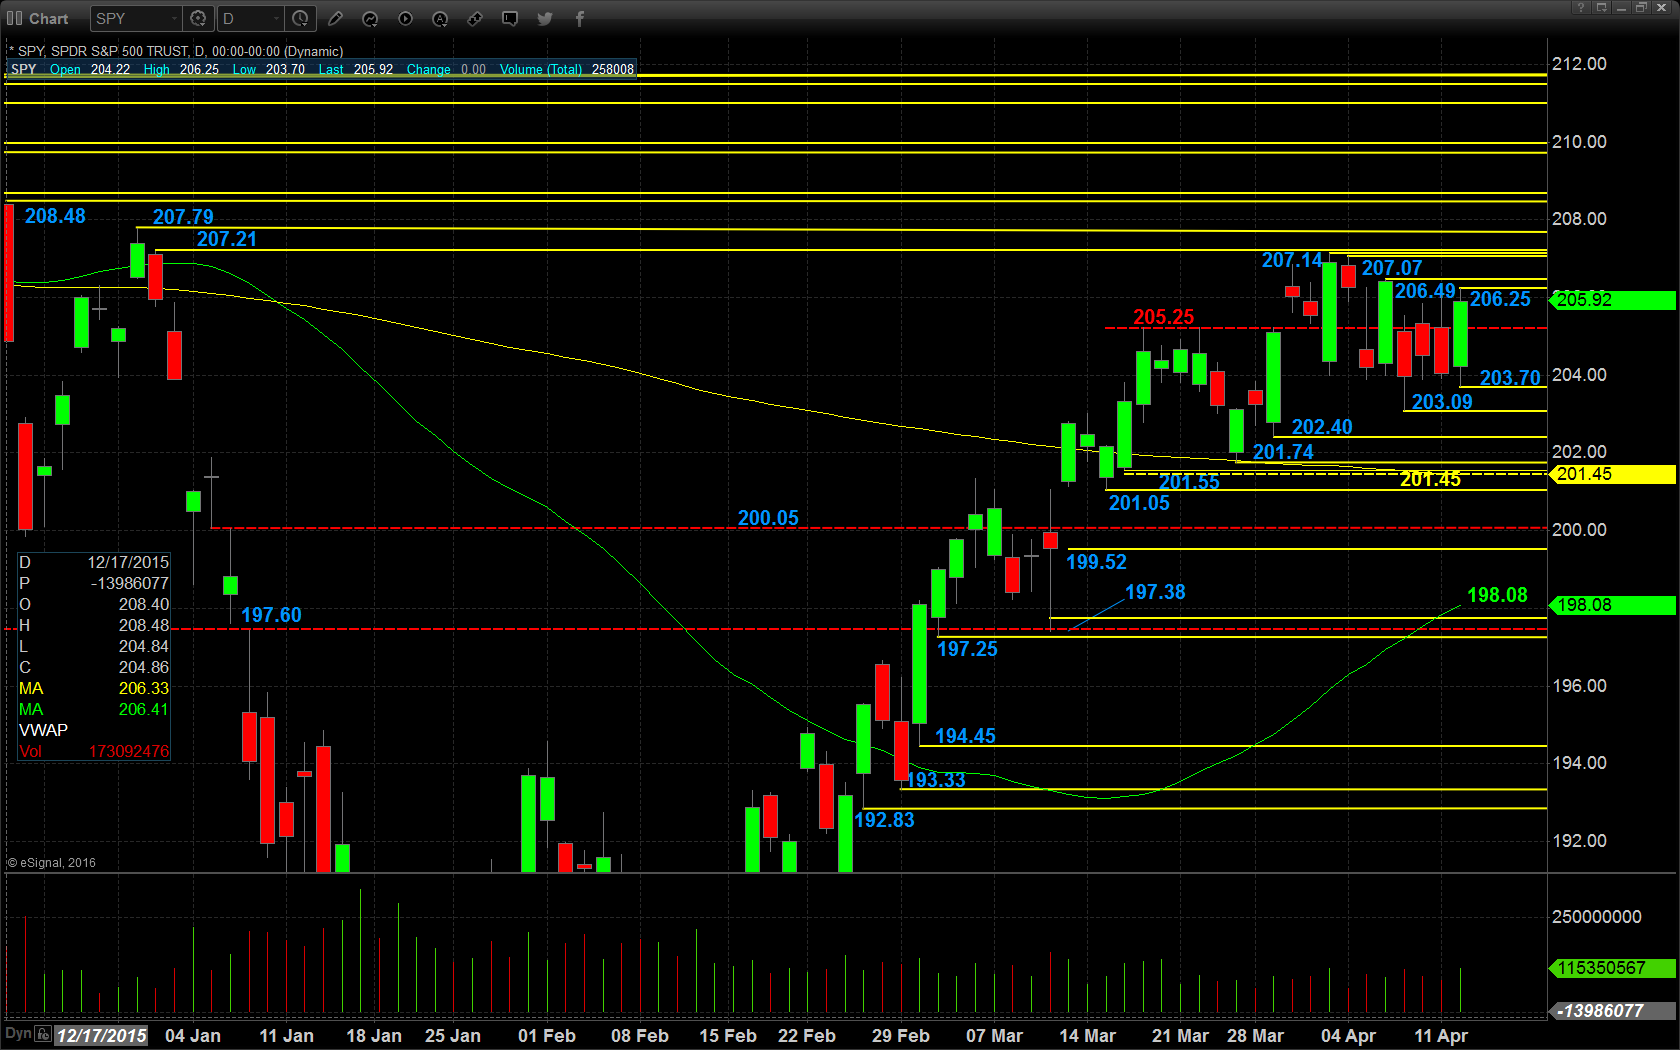Click the Dyn scale mode label
The image size is (1680, 1050).
pos(18,1034)
